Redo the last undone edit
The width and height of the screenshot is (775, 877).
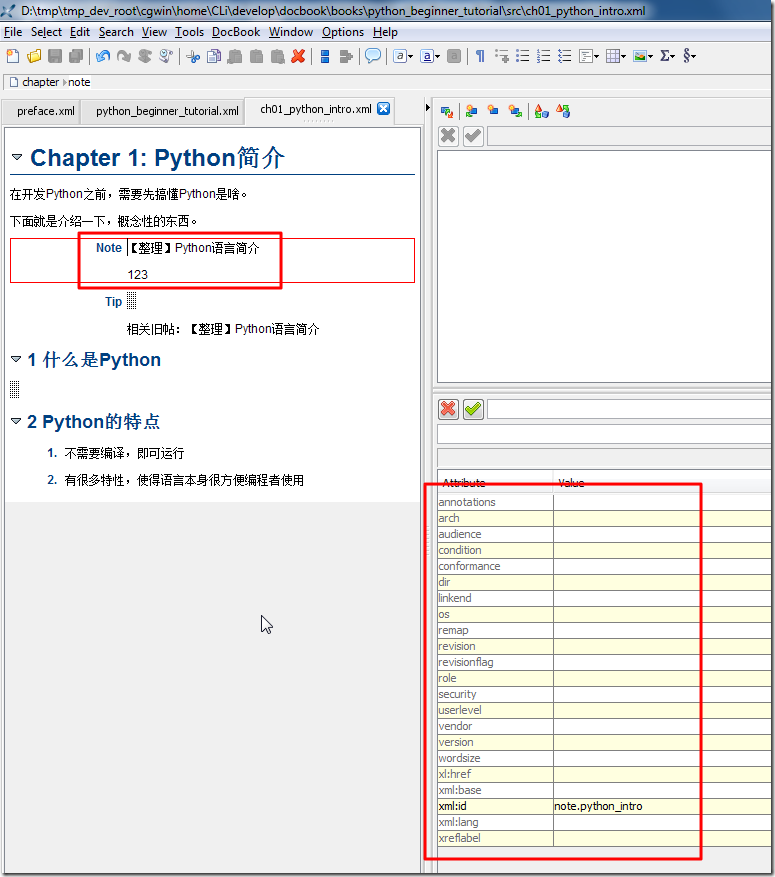point(124,56)
